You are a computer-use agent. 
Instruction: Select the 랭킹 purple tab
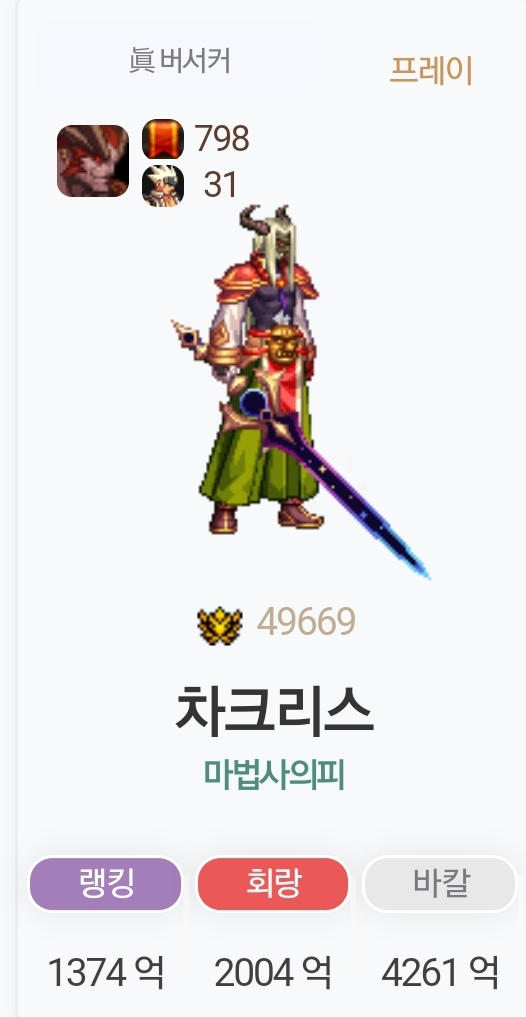106,884
